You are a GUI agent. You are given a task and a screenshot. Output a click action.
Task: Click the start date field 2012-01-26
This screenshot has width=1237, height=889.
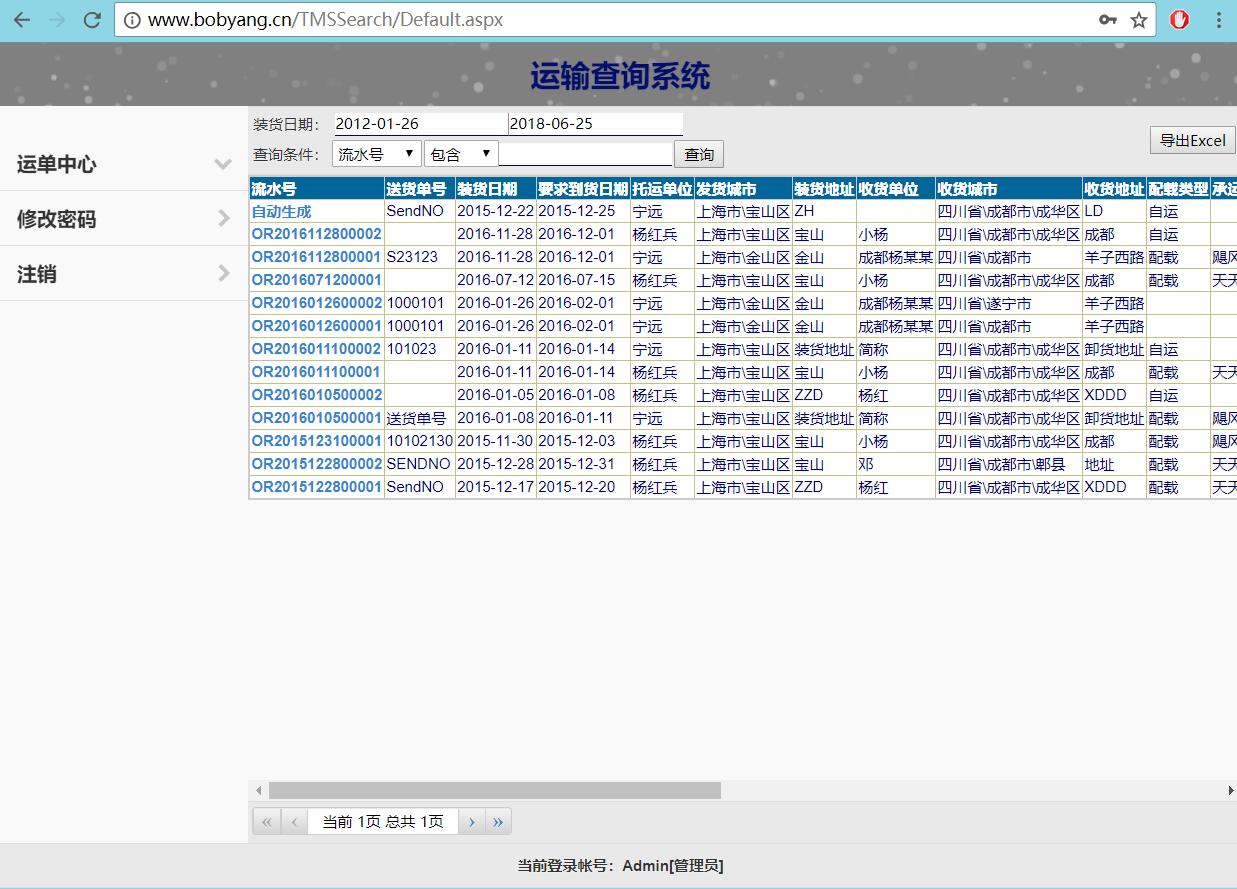pos(420,124)
